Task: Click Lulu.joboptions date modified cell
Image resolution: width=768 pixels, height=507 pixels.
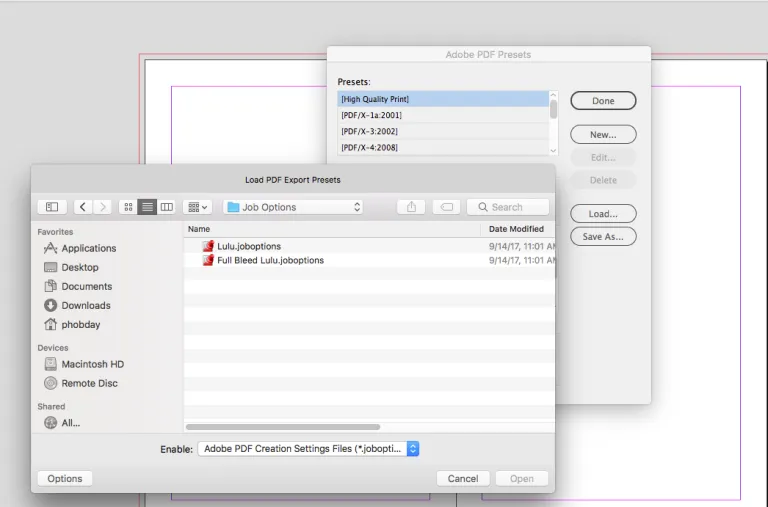Action: (x=522, y=246)
